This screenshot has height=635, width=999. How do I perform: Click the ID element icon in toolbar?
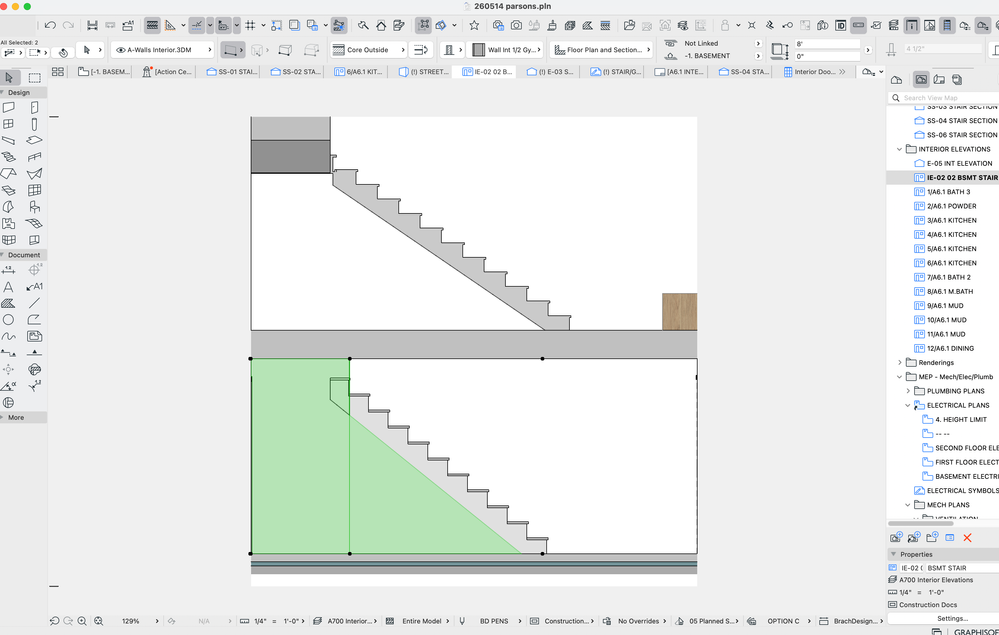[840, 25]
